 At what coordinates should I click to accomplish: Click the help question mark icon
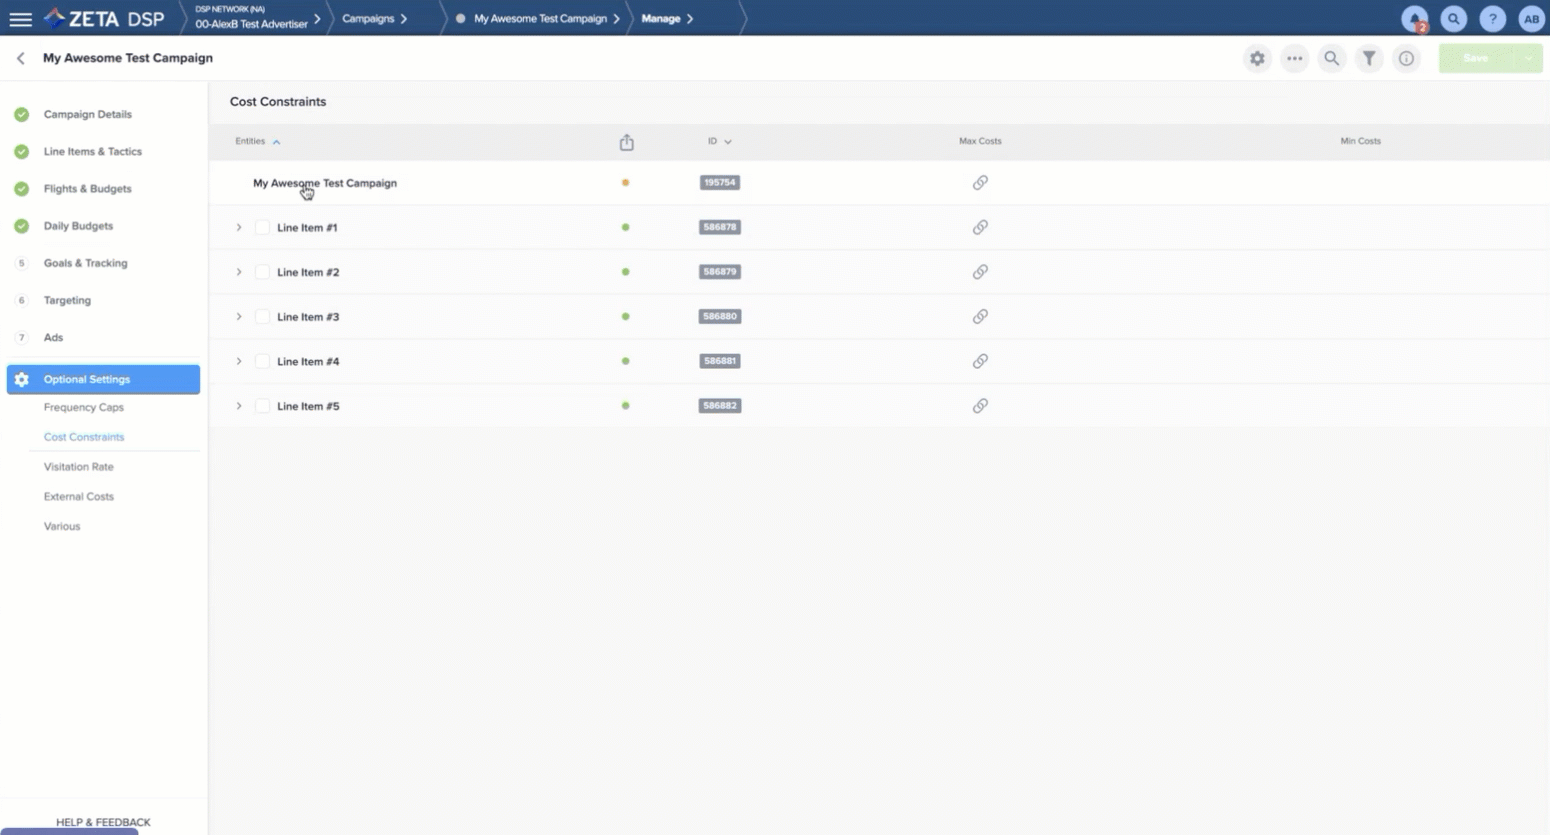1492,19
